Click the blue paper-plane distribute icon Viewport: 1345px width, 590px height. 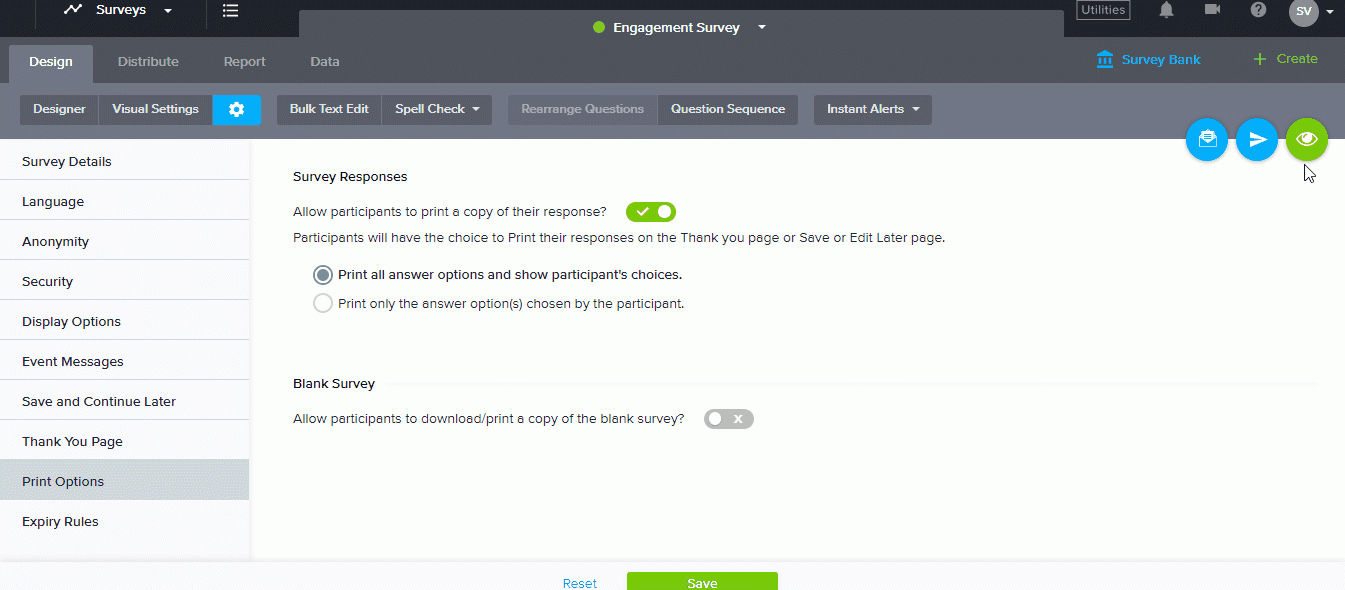1257,140
